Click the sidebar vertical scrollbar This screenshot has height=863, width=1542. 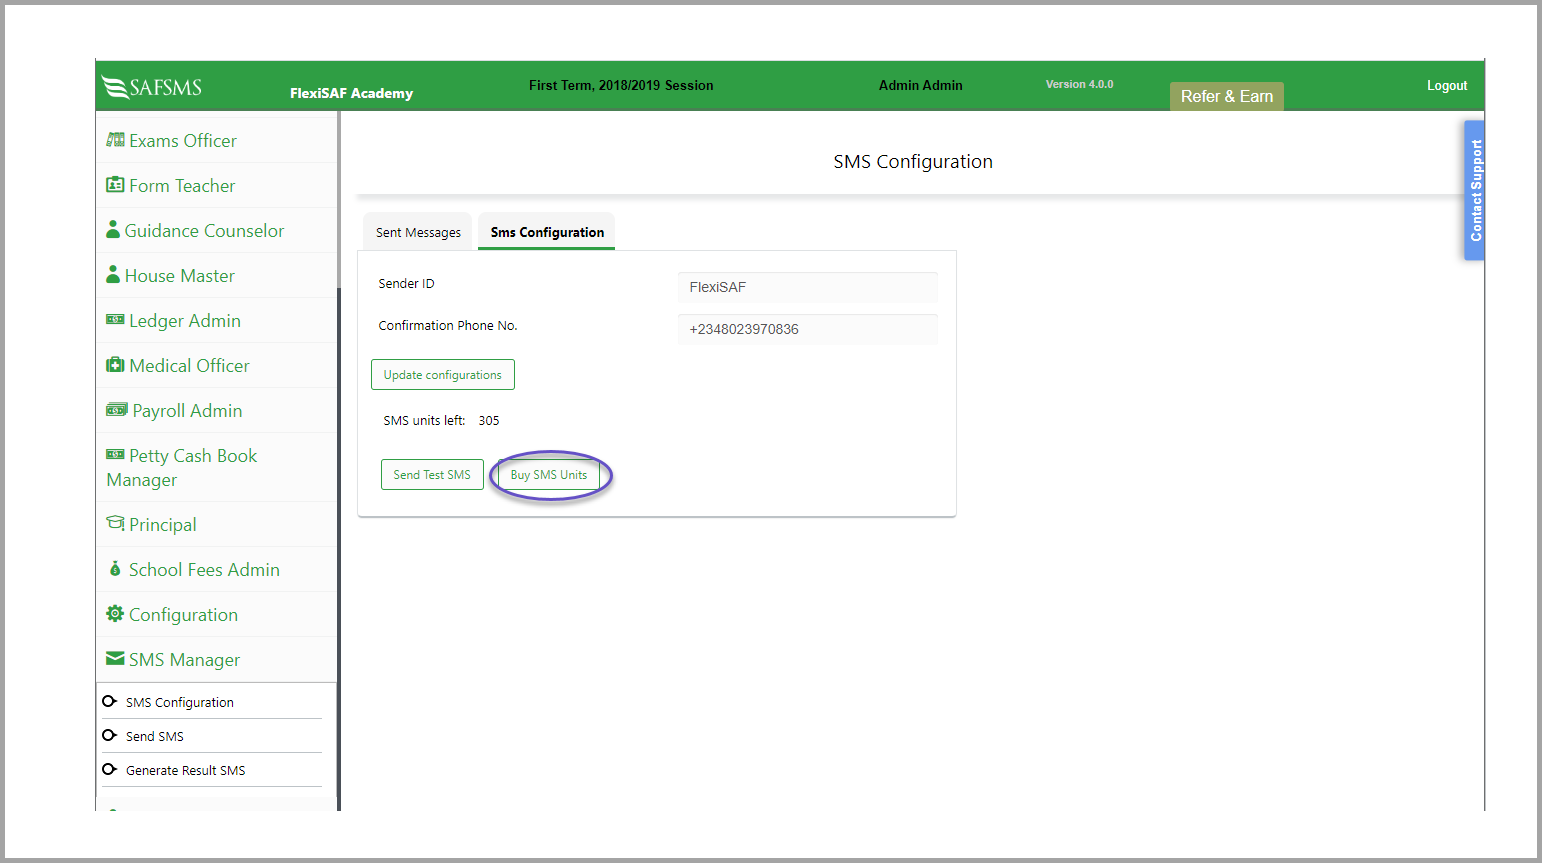coord(339,460)
